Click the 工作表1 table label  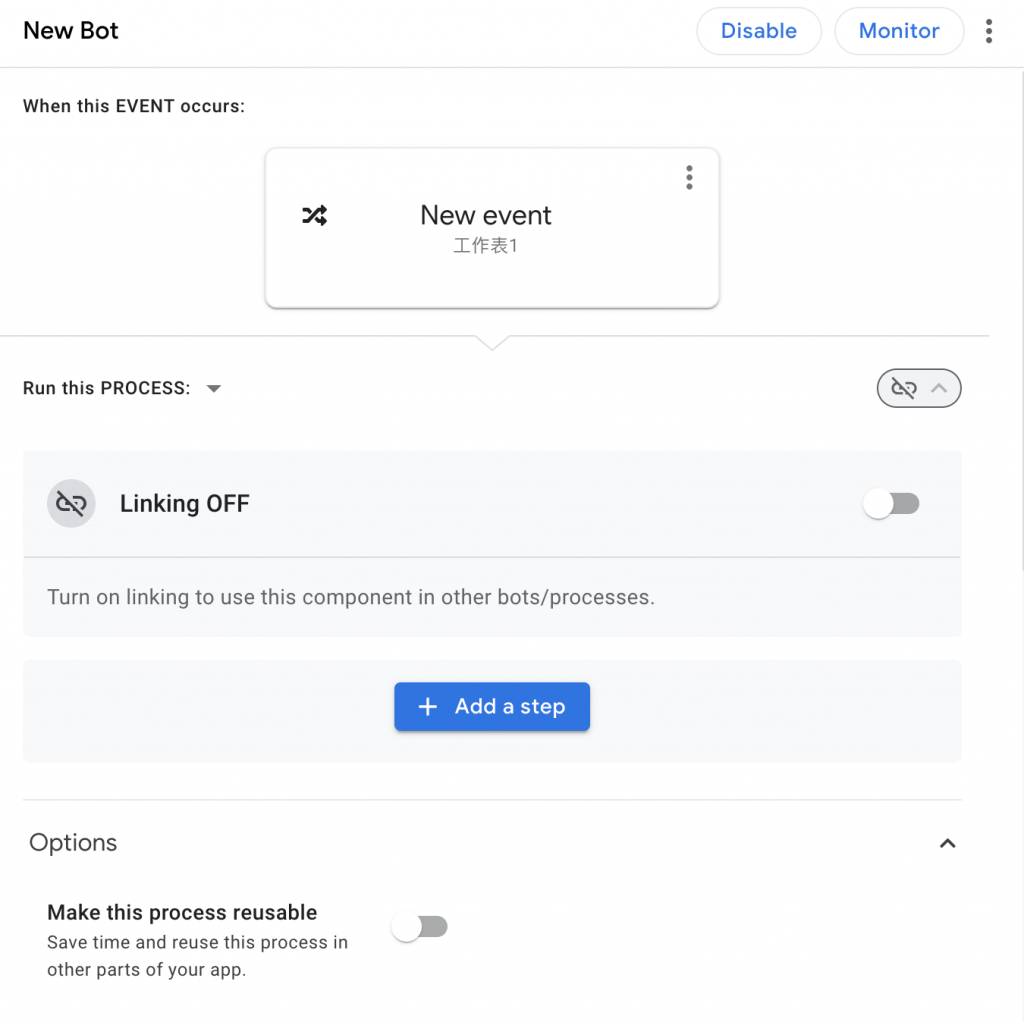pyautogui.click(x=486, y=246)
